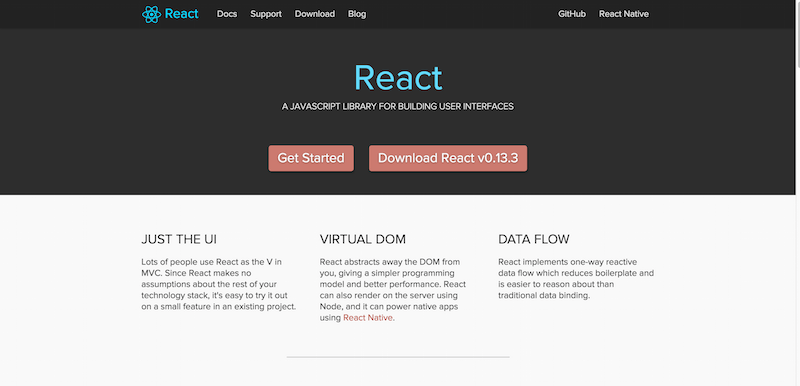Click the React wordmark in navbar
800x386 pixels.
tap(182, 14)
